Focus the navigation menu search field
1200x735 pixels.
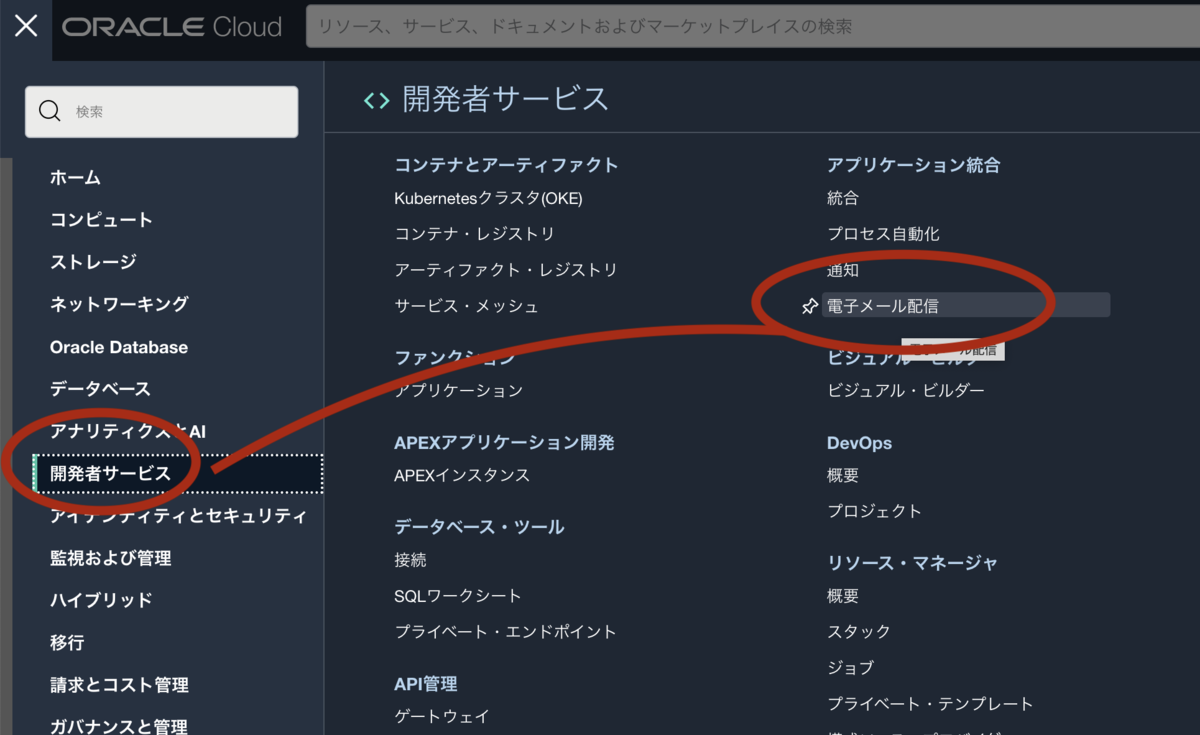point(161,111)
